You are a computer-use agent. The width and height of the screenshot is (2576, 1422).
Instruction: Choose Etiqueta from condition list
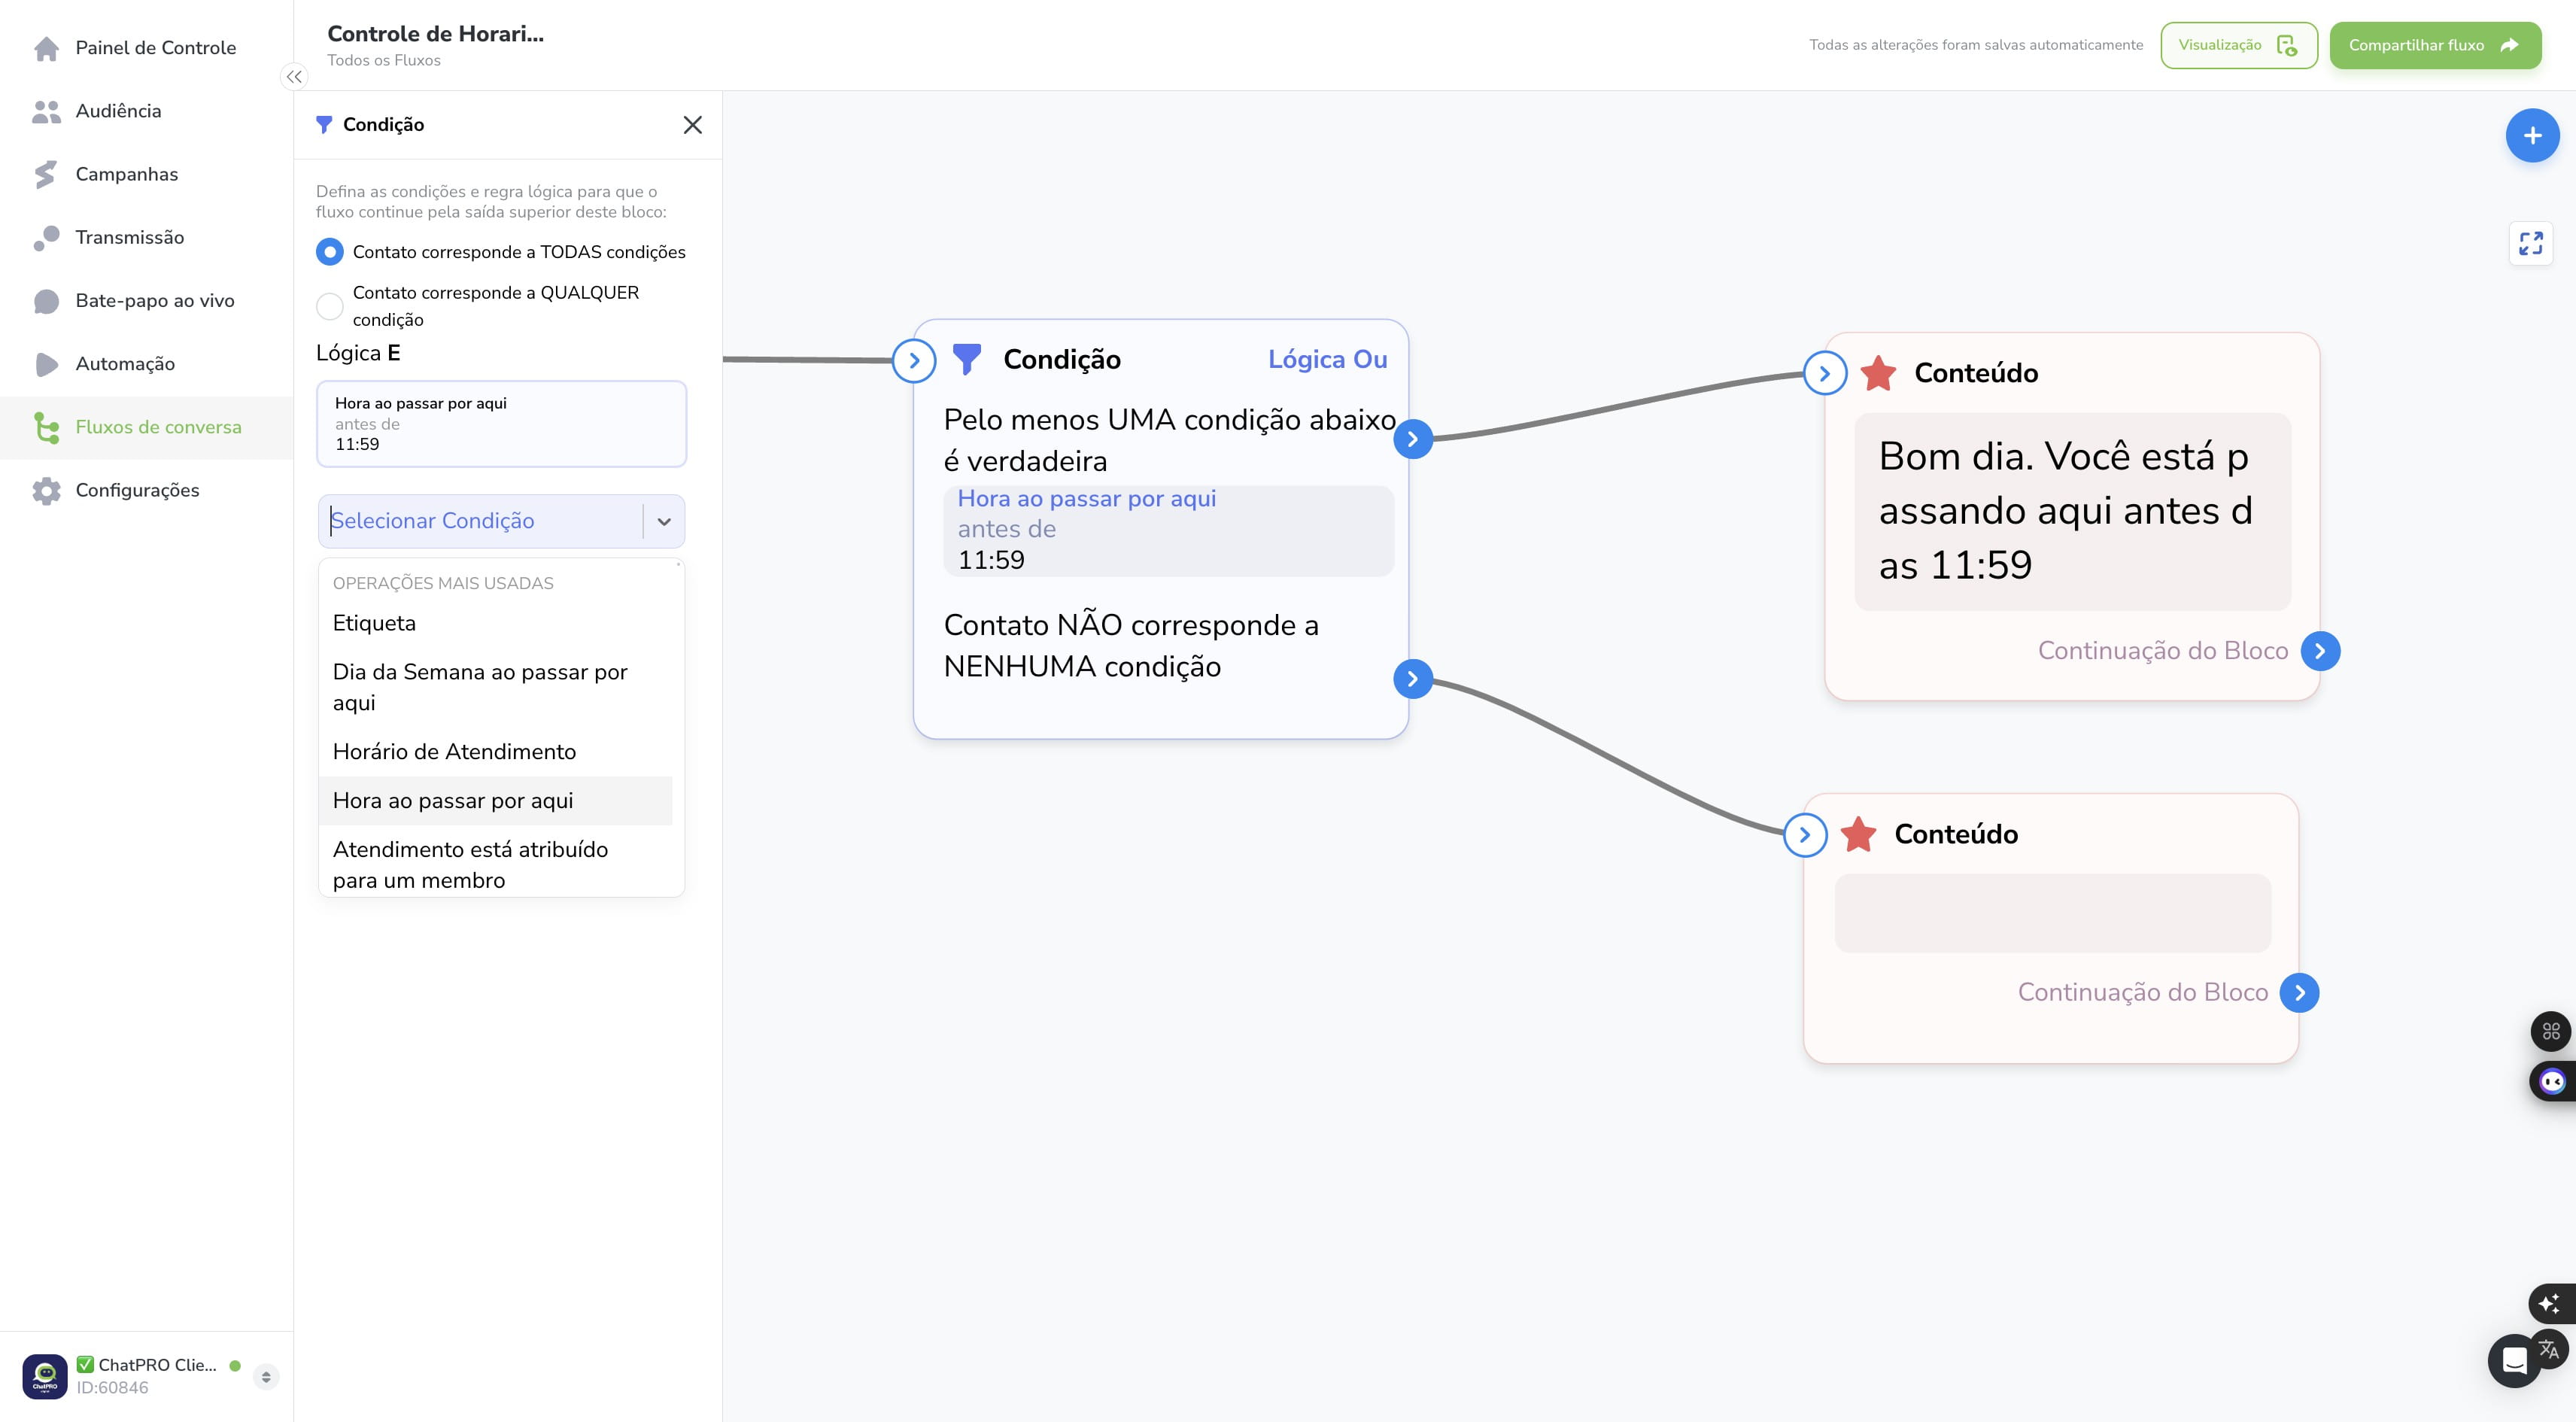495,623
